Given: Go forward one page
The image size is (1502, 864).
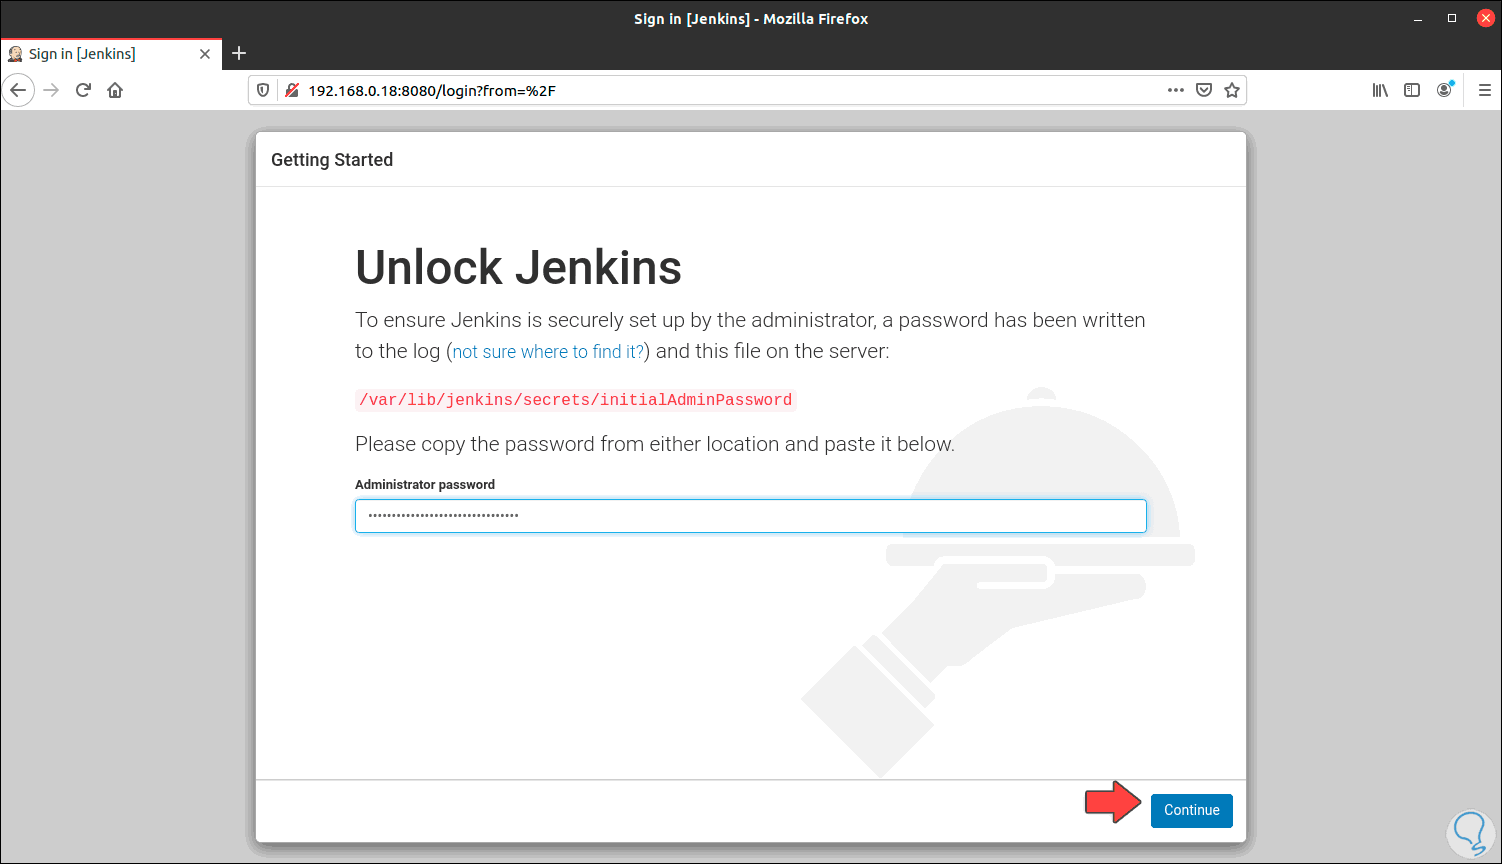Looking at the screenshot, I should [51, 90].
